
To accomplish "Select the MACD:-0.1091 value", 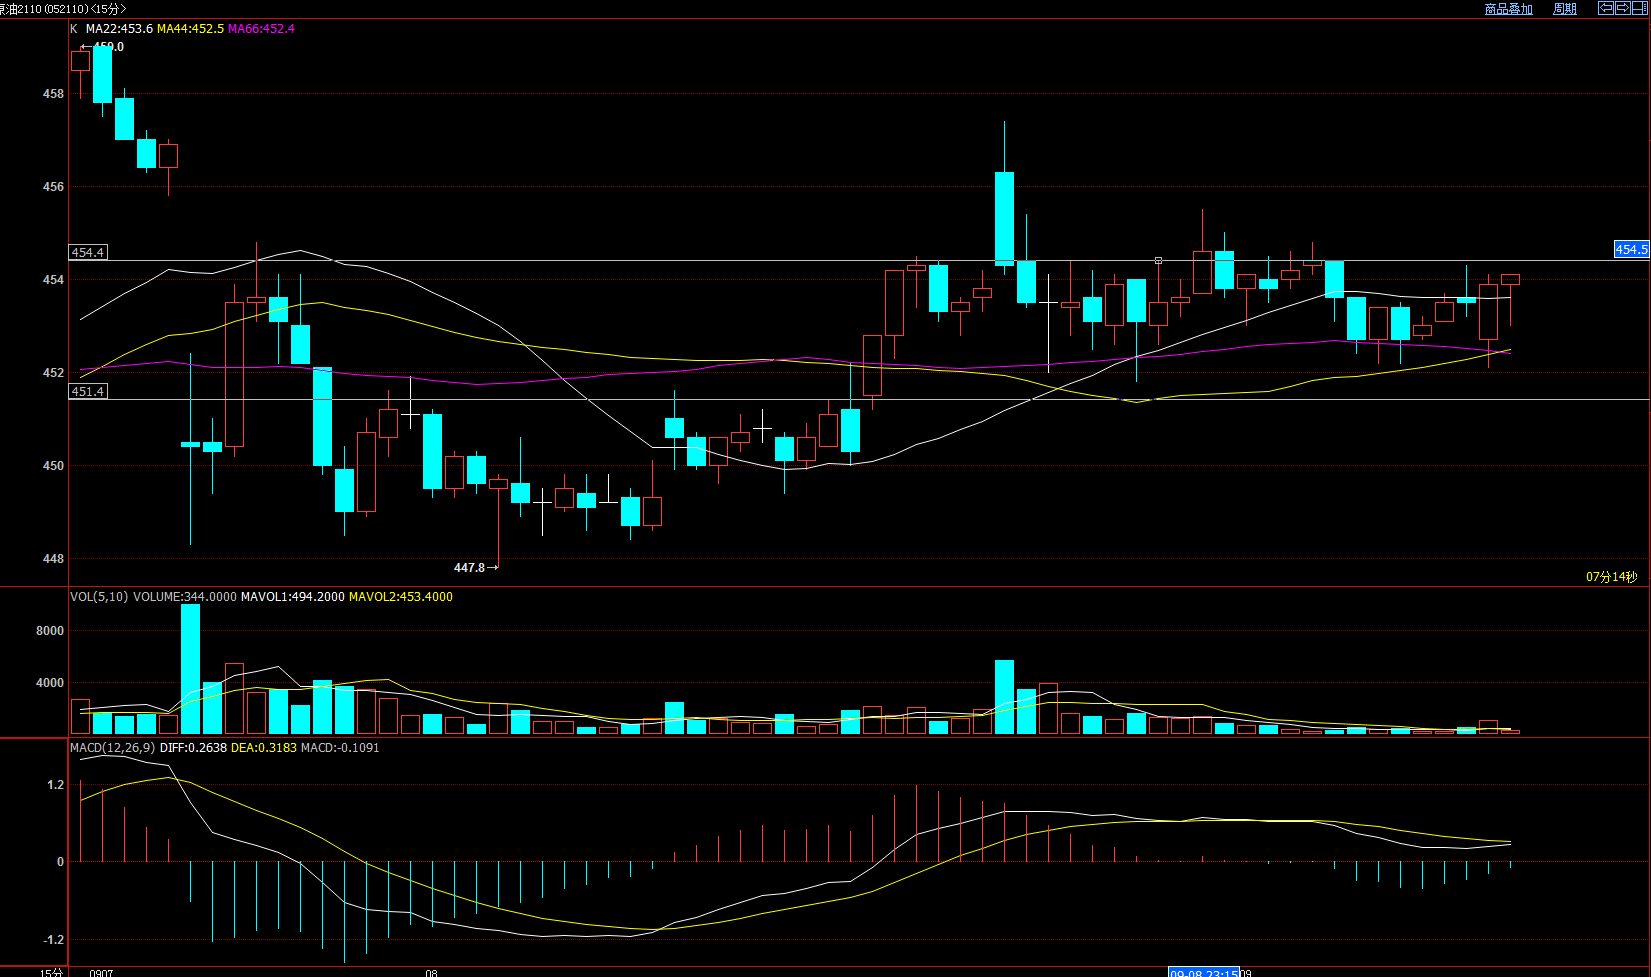I will tap(340, 748).
